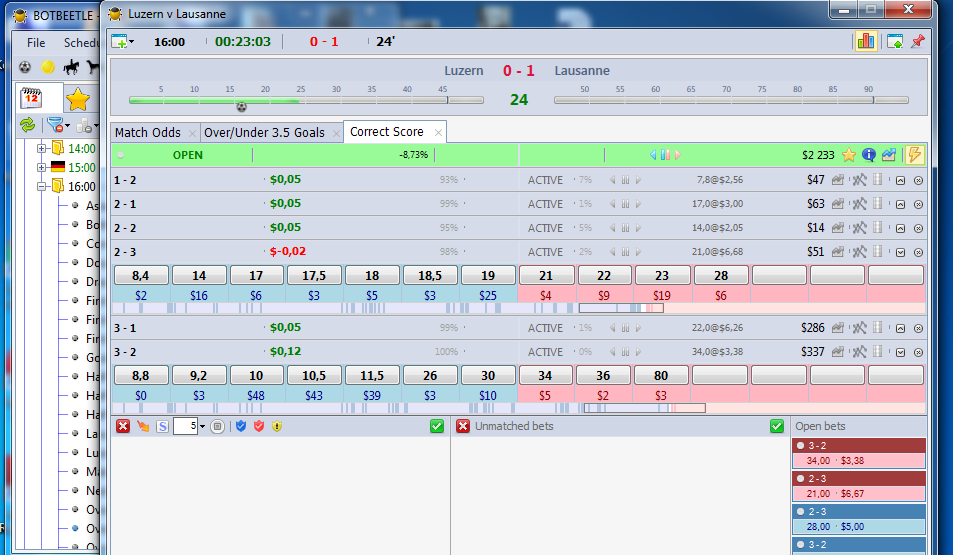
Task: Click the orange hand icon in bets toolbar
Action: click(x=143, y=426)
